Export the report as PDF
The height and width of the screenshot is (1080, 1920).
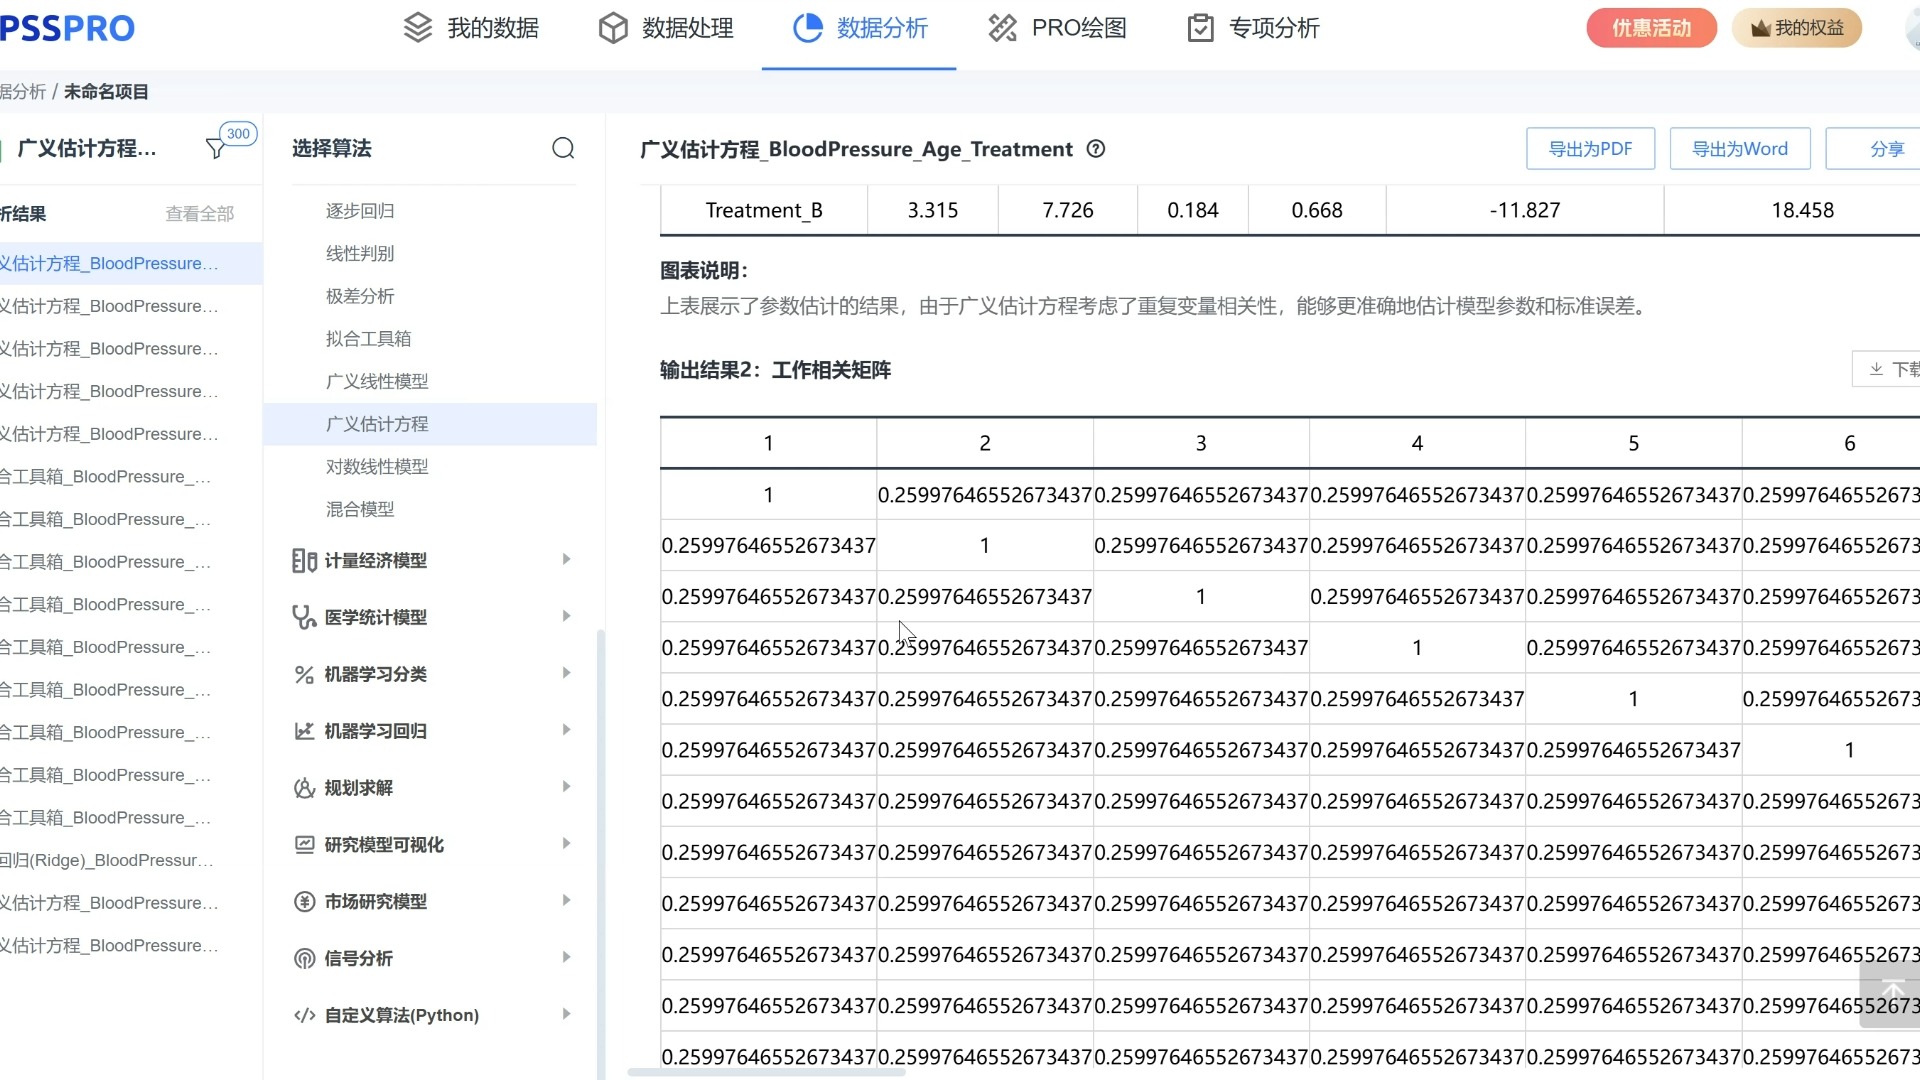(x=1589, y=149)
